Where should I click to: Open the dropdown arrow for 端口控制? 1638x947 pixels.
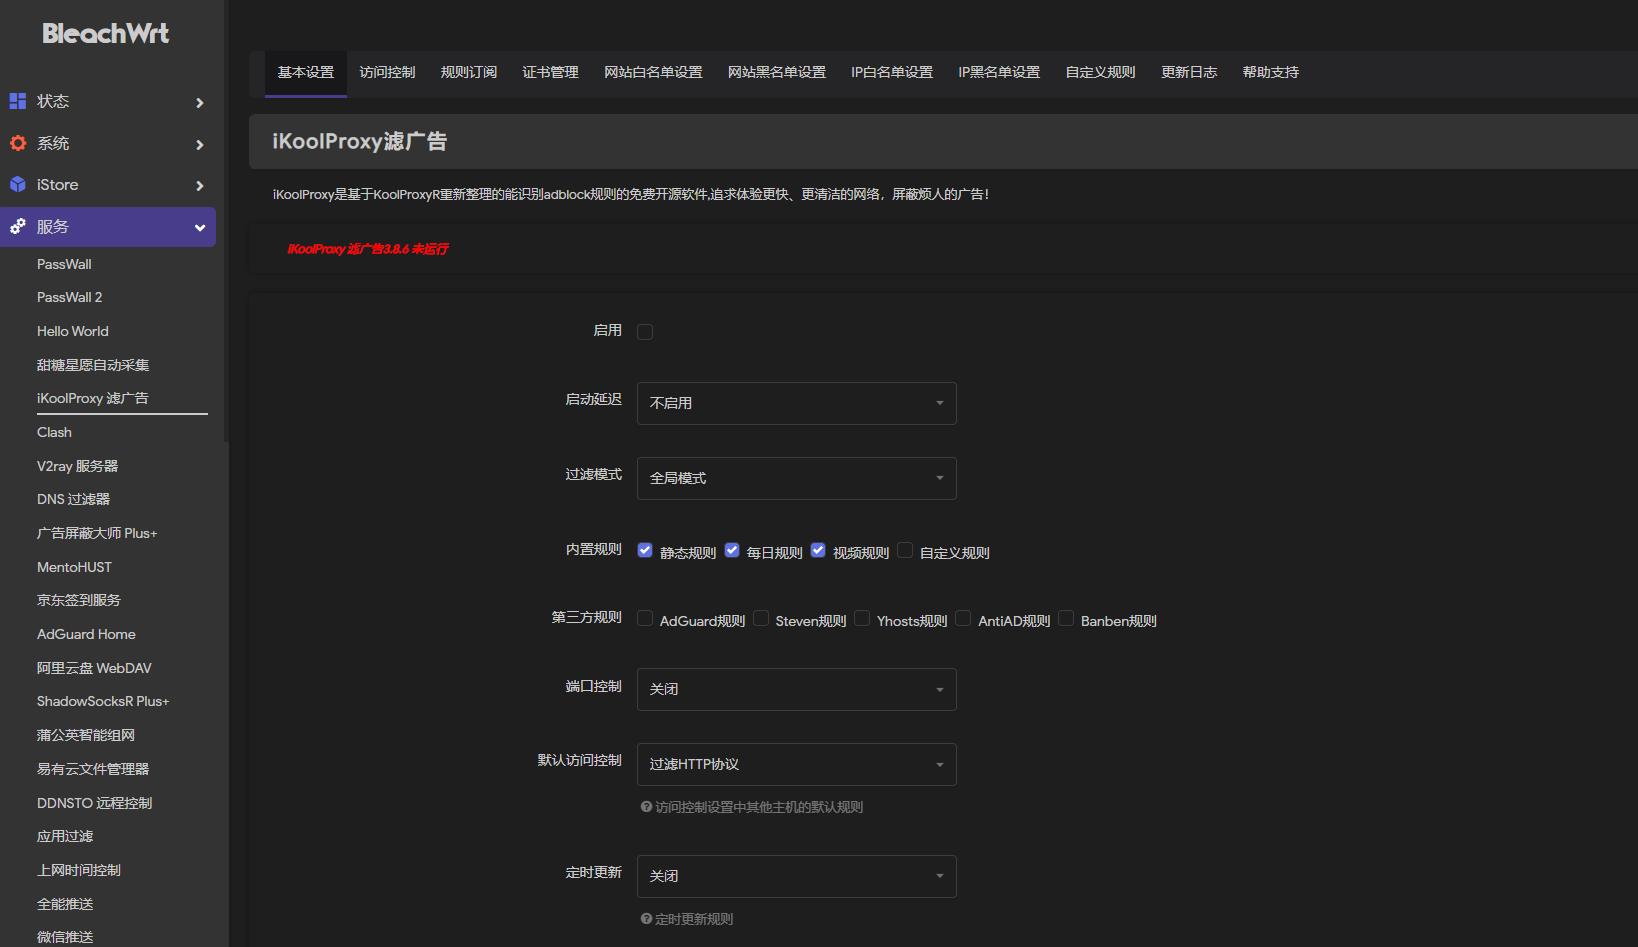click(938, 689)
